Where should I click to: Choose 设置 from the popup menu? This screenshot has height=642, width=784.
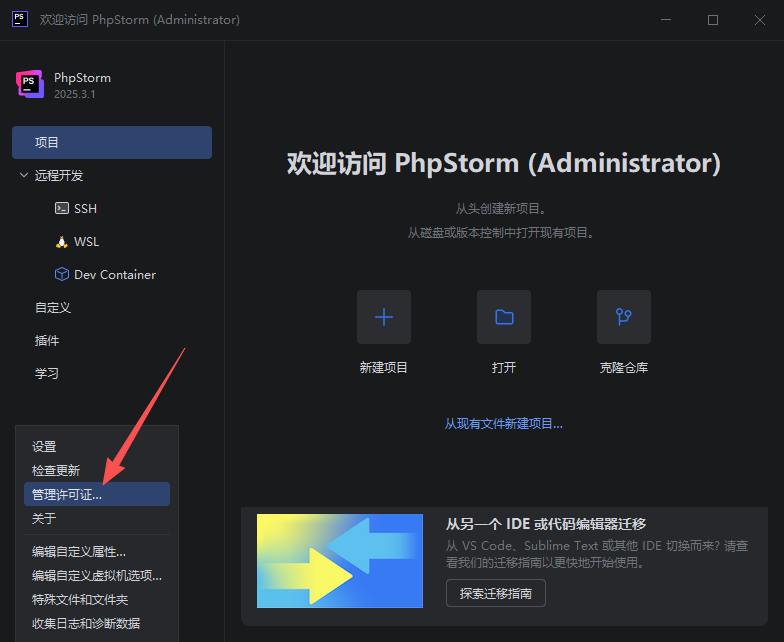[97, 446]
